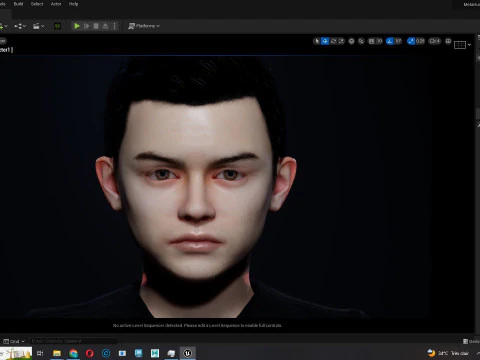This screenshot has width=480, height=360.
Task: Open the grid snap size value 10
Action: 379,41
